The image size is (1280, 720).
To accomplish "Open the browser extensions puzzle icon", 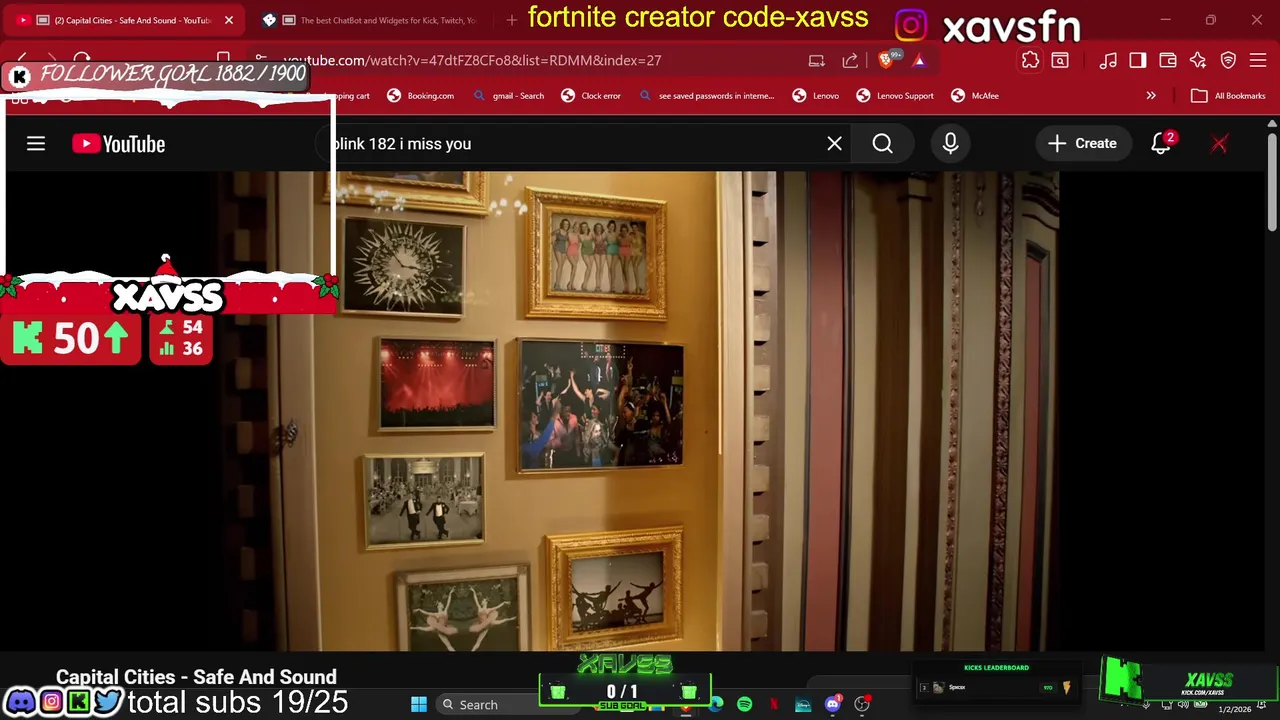I will pyautogui.click(x=1030, y=60).
